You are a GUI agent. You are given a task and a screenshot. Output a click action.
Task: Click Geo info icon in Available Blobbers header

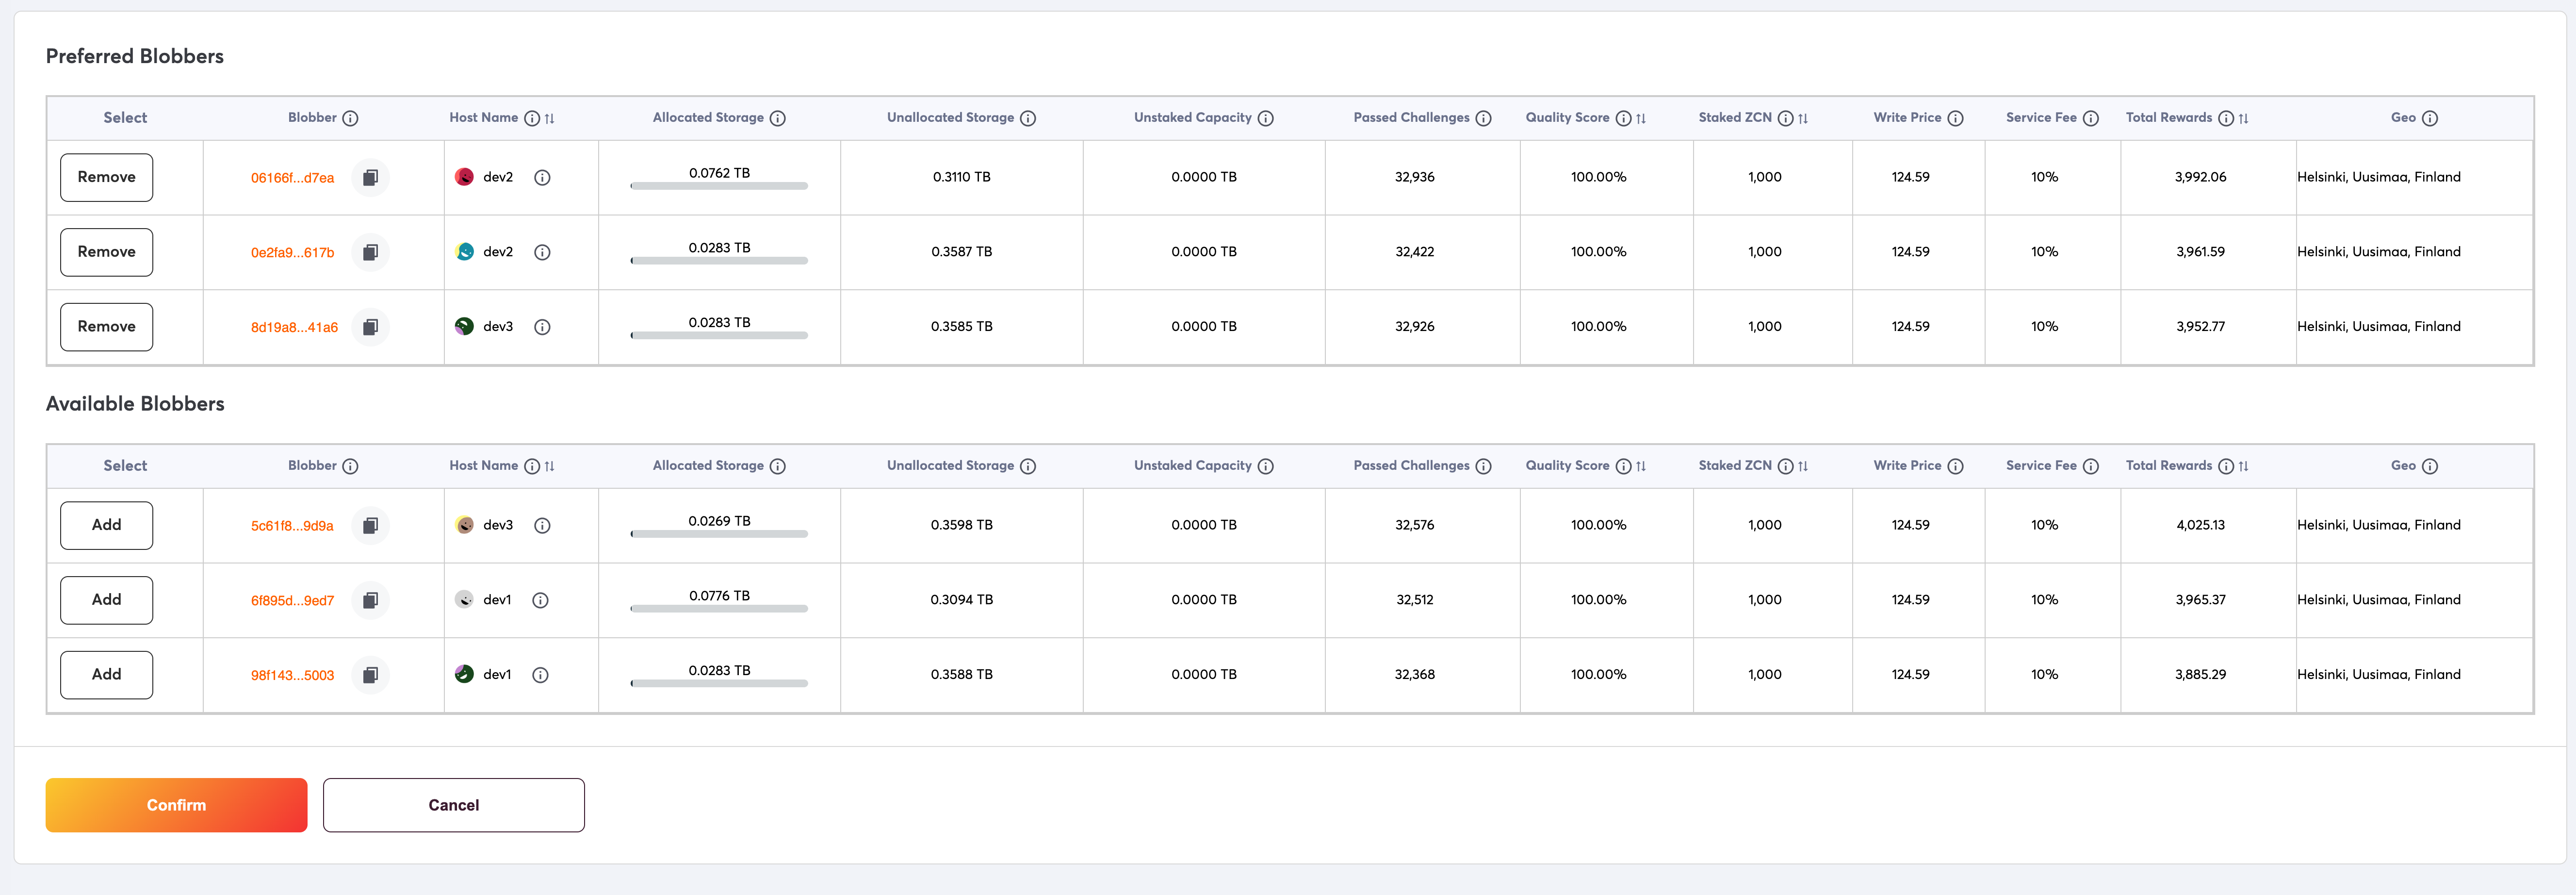[2430, 466]
